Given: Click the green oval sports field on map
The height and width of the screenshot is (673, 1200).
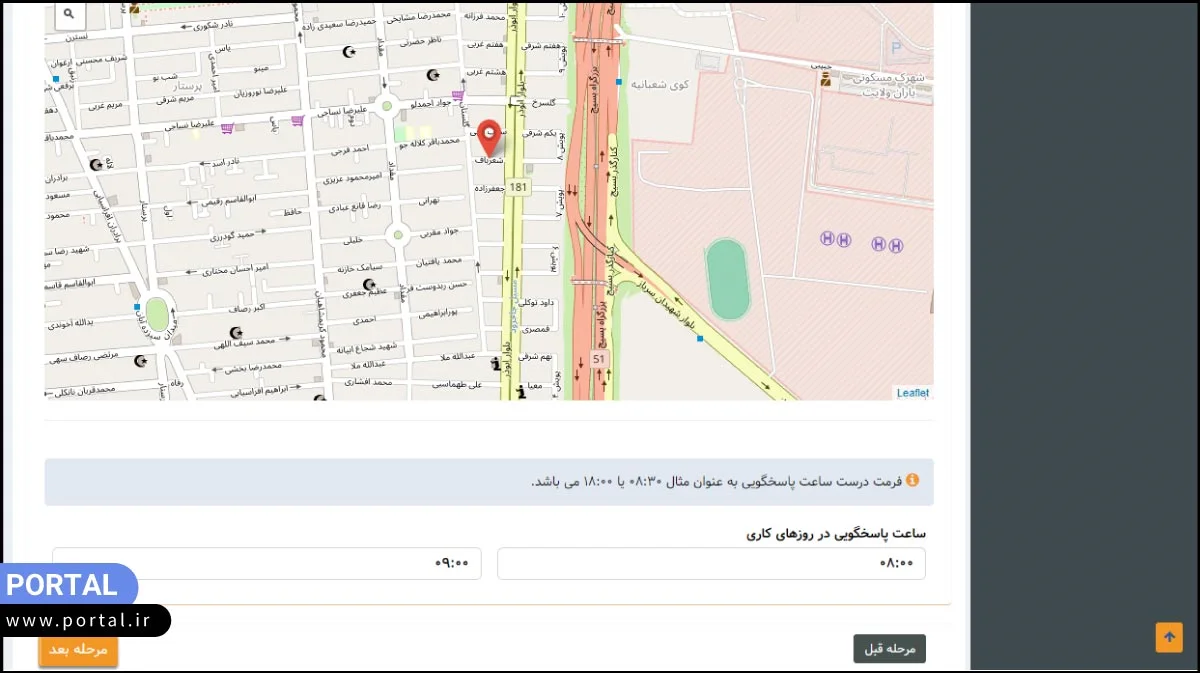Looking at the screenshot, I should point(727,279).
